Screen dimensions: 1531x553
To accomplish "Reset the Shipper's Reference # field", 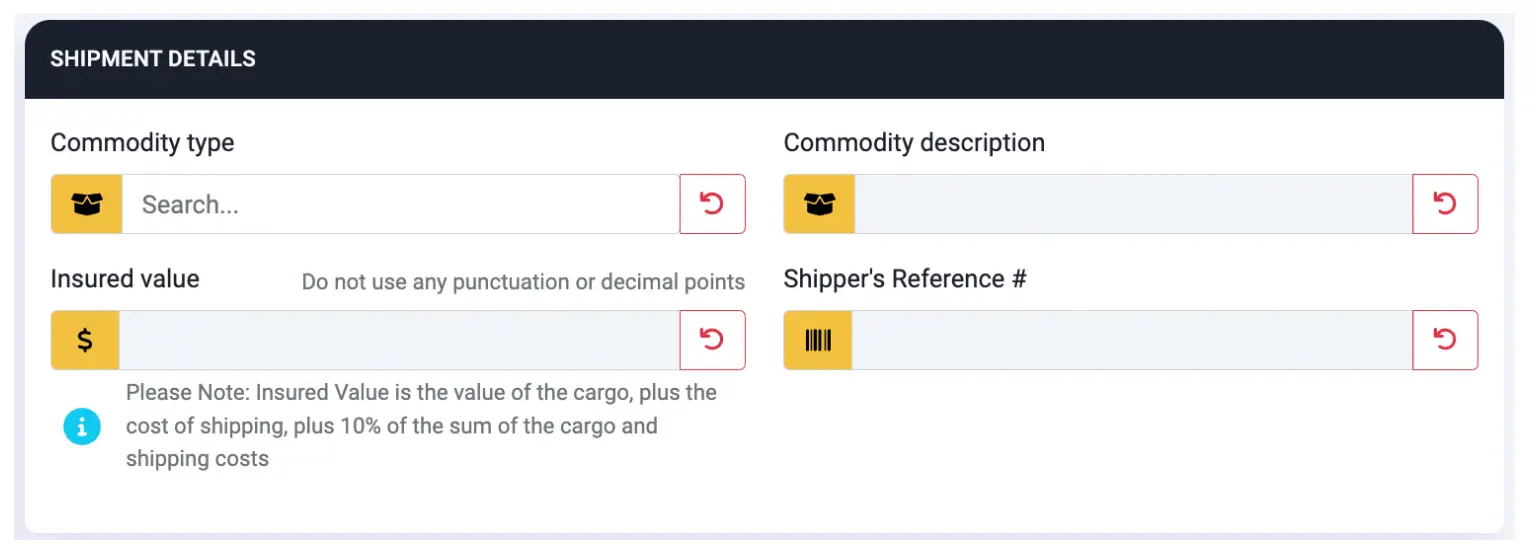I will click(x=1445, y=340).
